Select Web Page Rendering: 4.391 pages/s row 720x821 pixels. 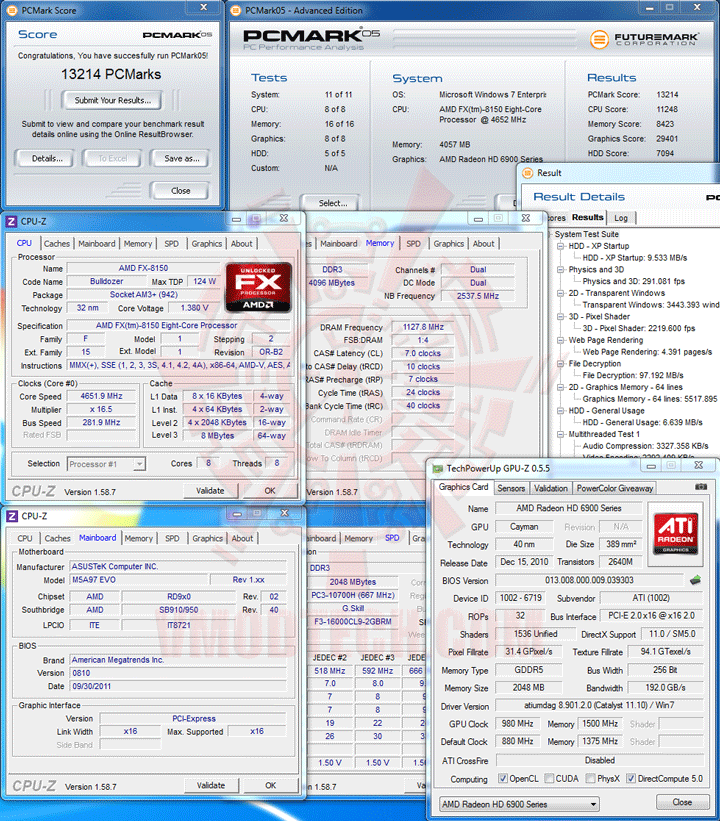[x=647, y=352]
